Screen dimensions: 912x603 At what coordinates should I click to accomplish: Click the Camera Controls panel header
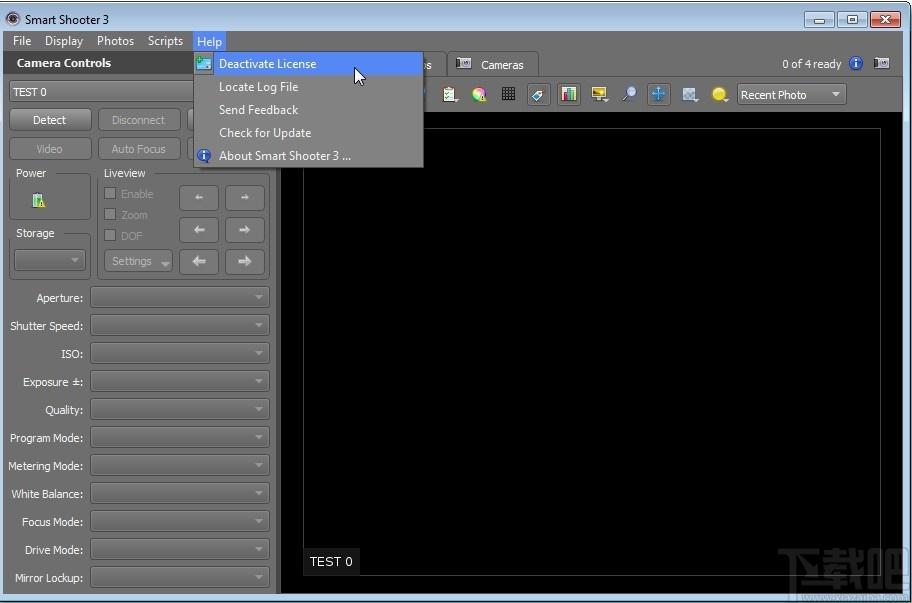click(98, 63)
